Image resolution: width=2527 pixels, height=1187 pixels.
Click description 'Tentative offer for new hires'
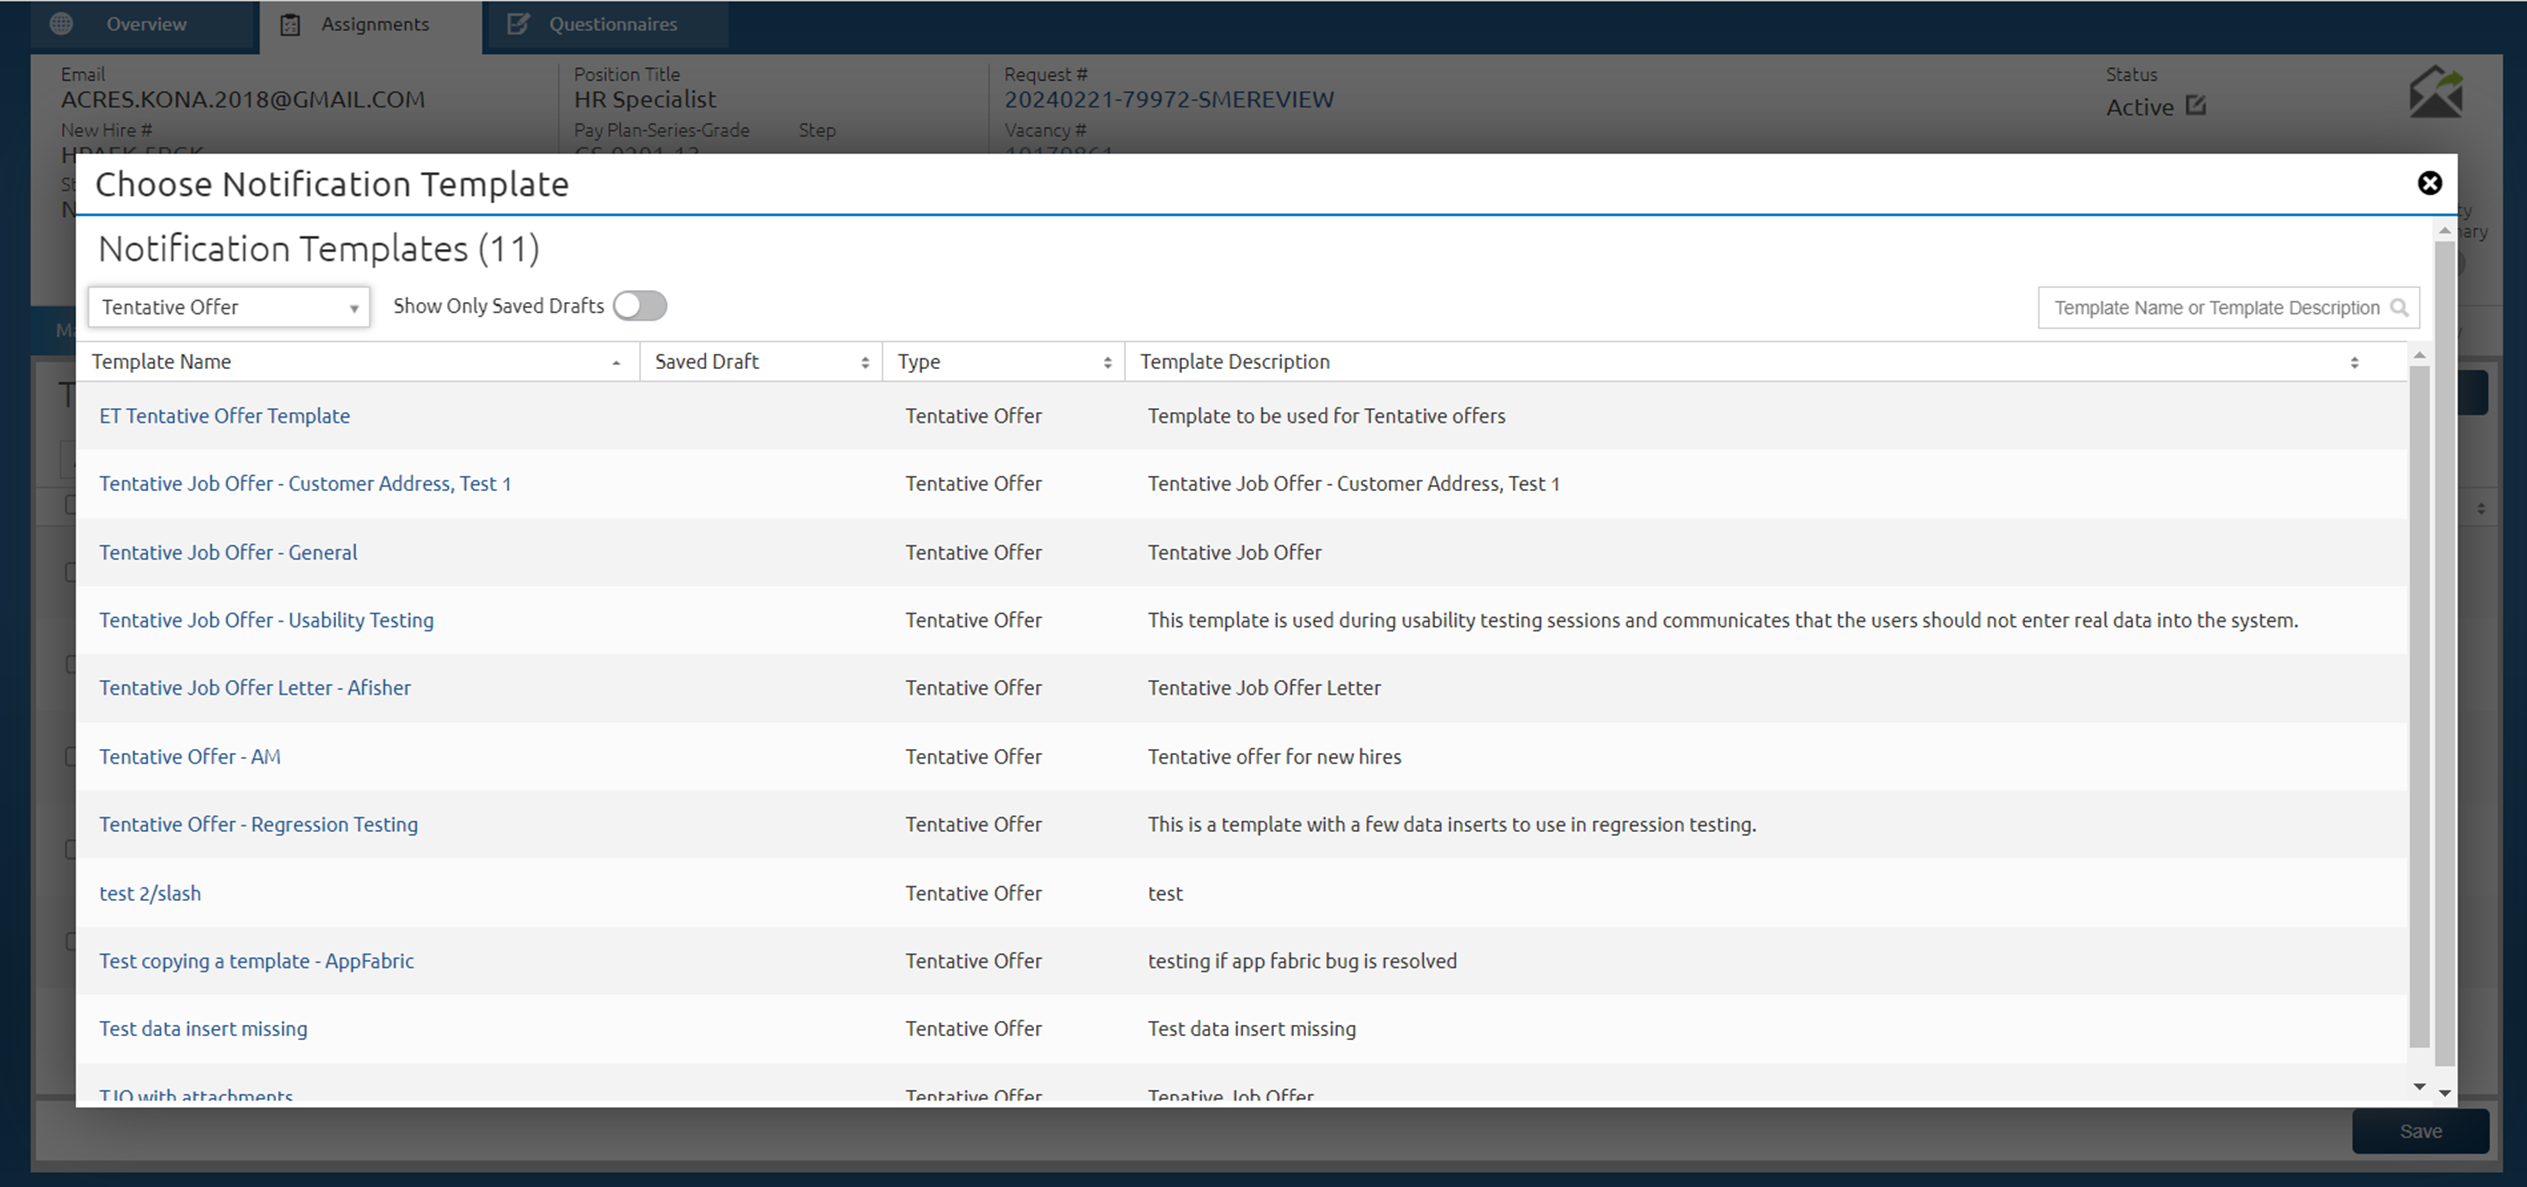pos(1274,757)
